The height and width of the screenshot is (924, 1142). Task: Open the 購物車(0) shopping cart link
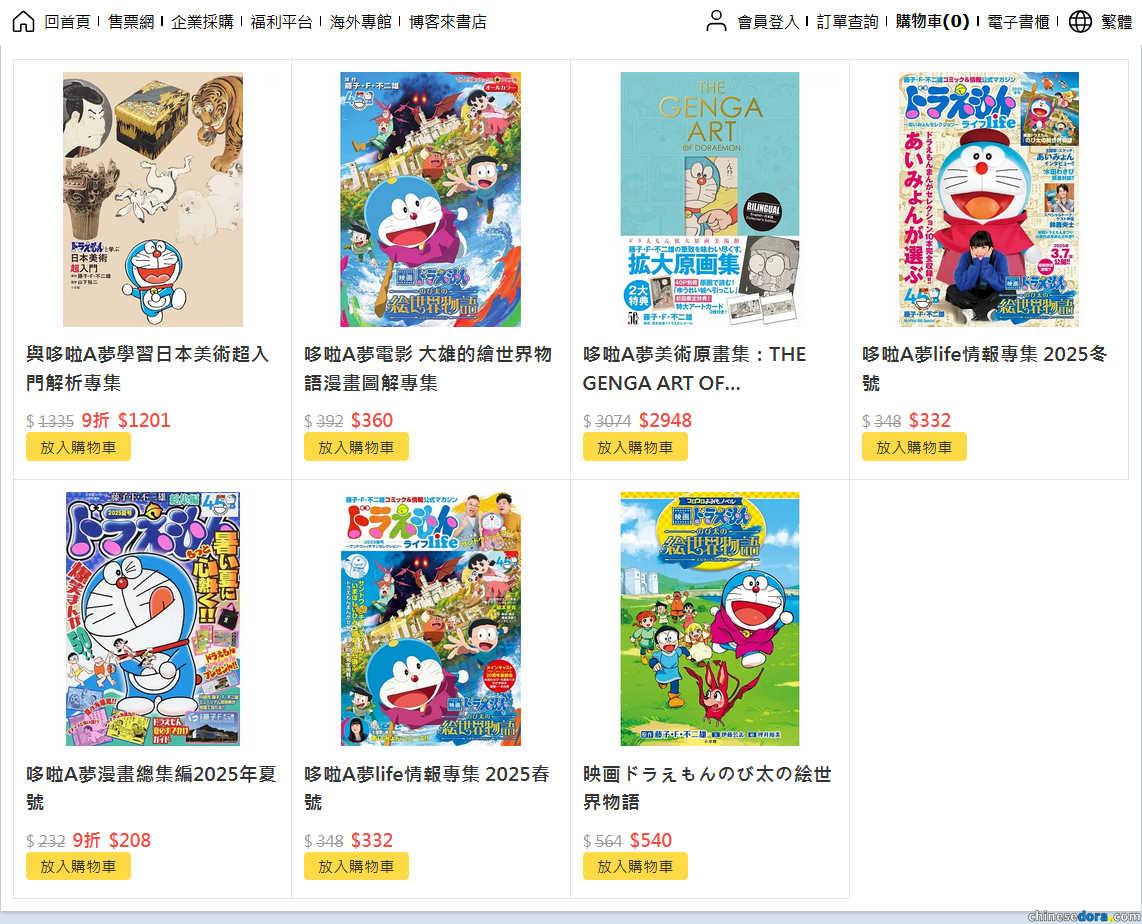pos(932,22)
